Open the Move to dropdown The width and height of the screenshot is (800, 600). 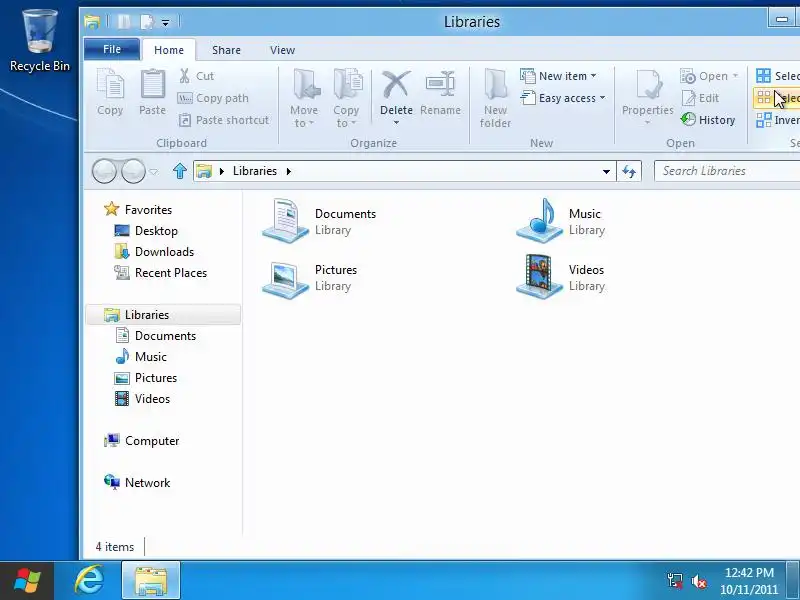304,117
